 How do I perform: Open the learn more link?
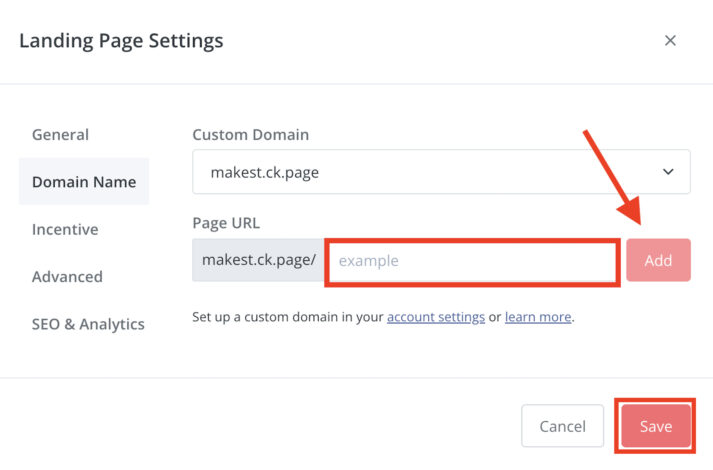pos(538,317)
